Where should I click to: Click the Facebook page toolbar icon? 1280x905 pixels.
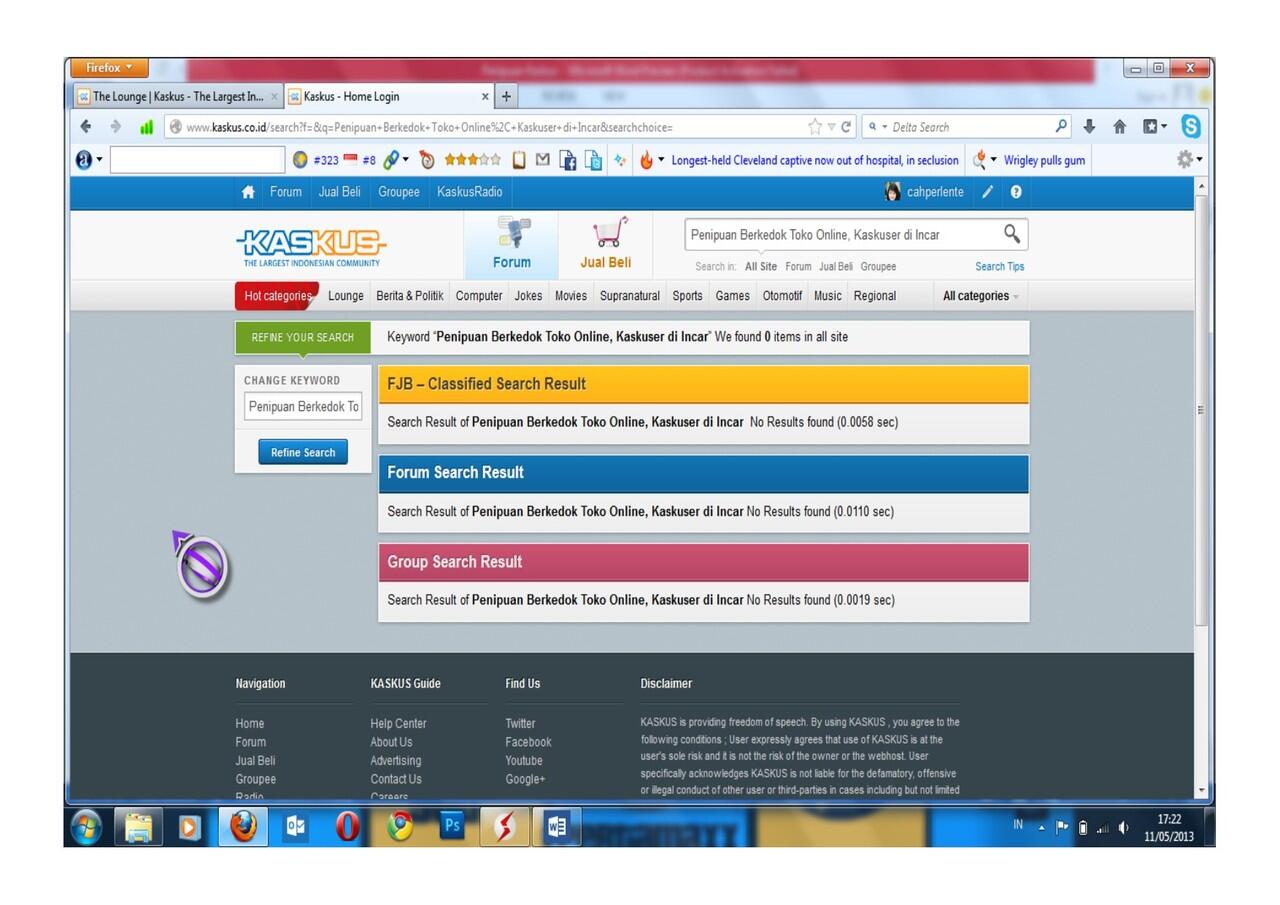point(567,160)
